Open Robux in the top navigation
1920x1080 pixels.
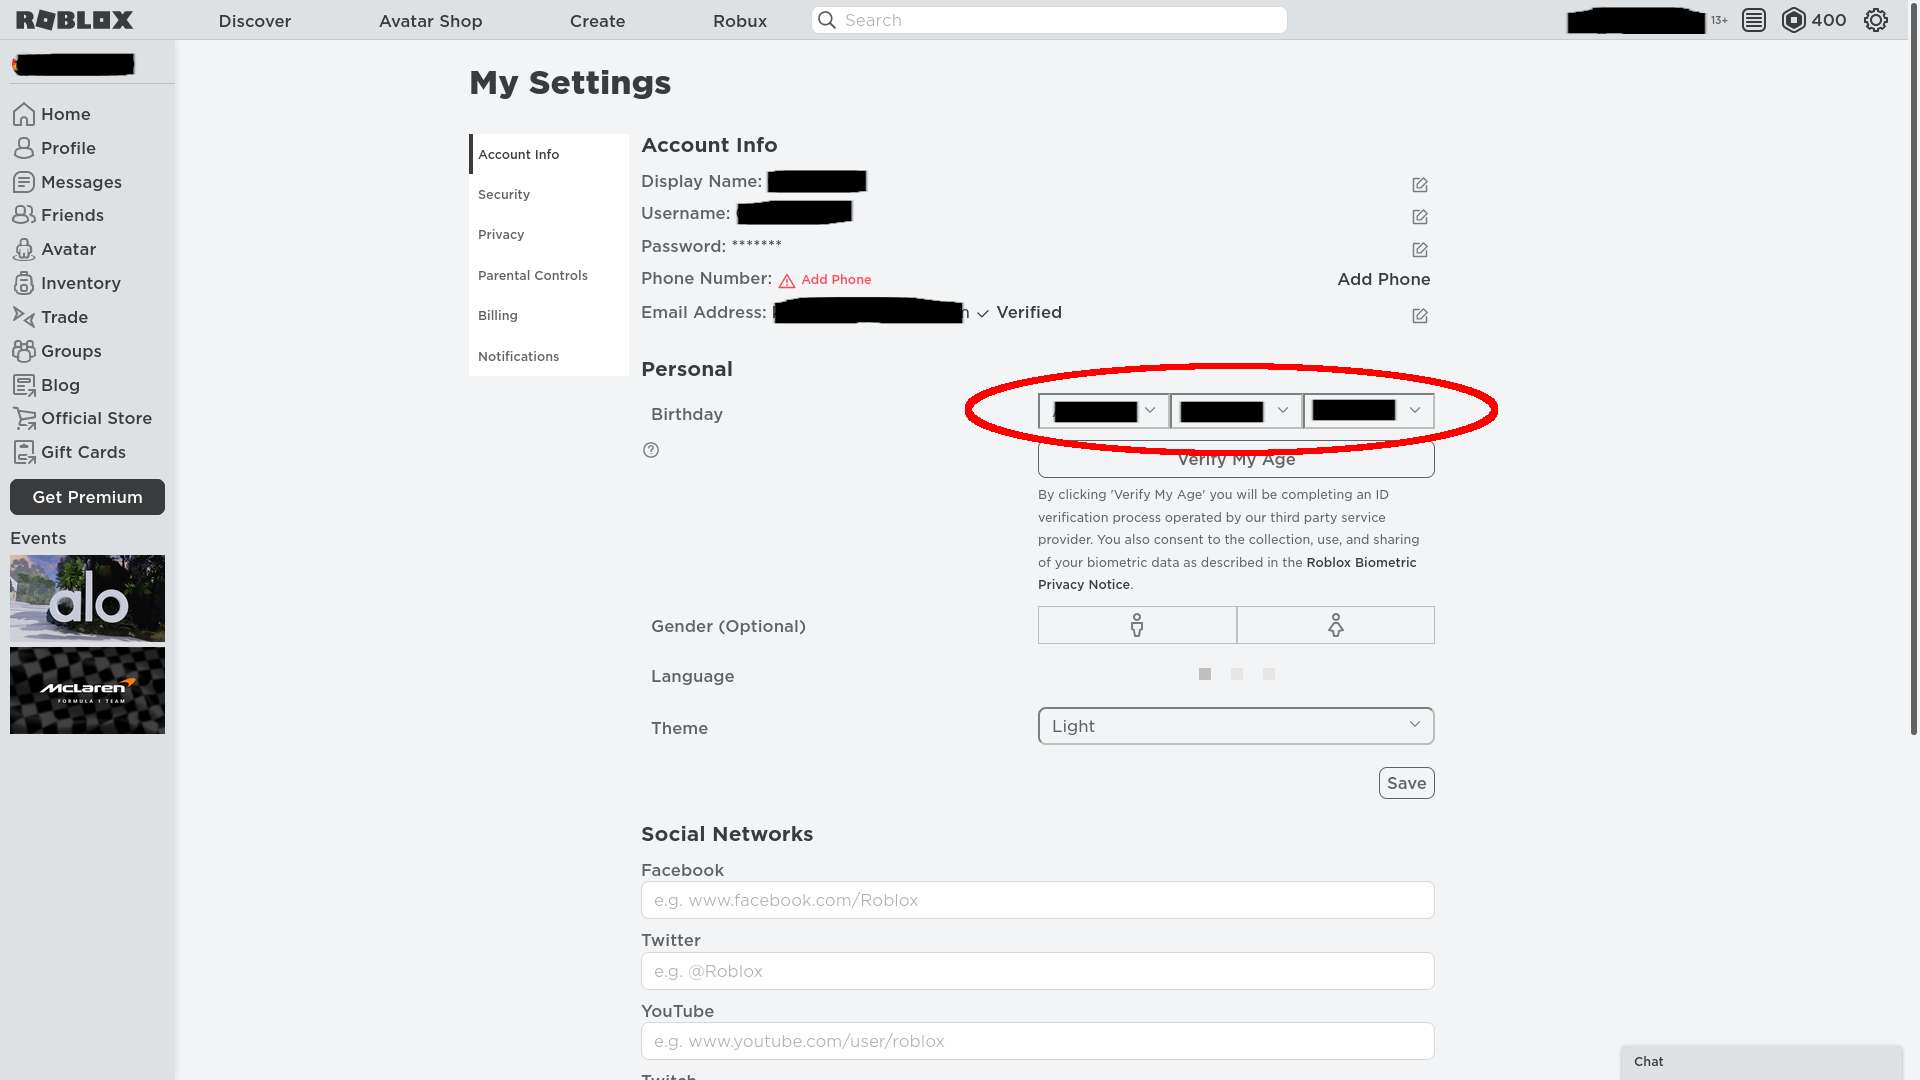click(x=740, y=21)
